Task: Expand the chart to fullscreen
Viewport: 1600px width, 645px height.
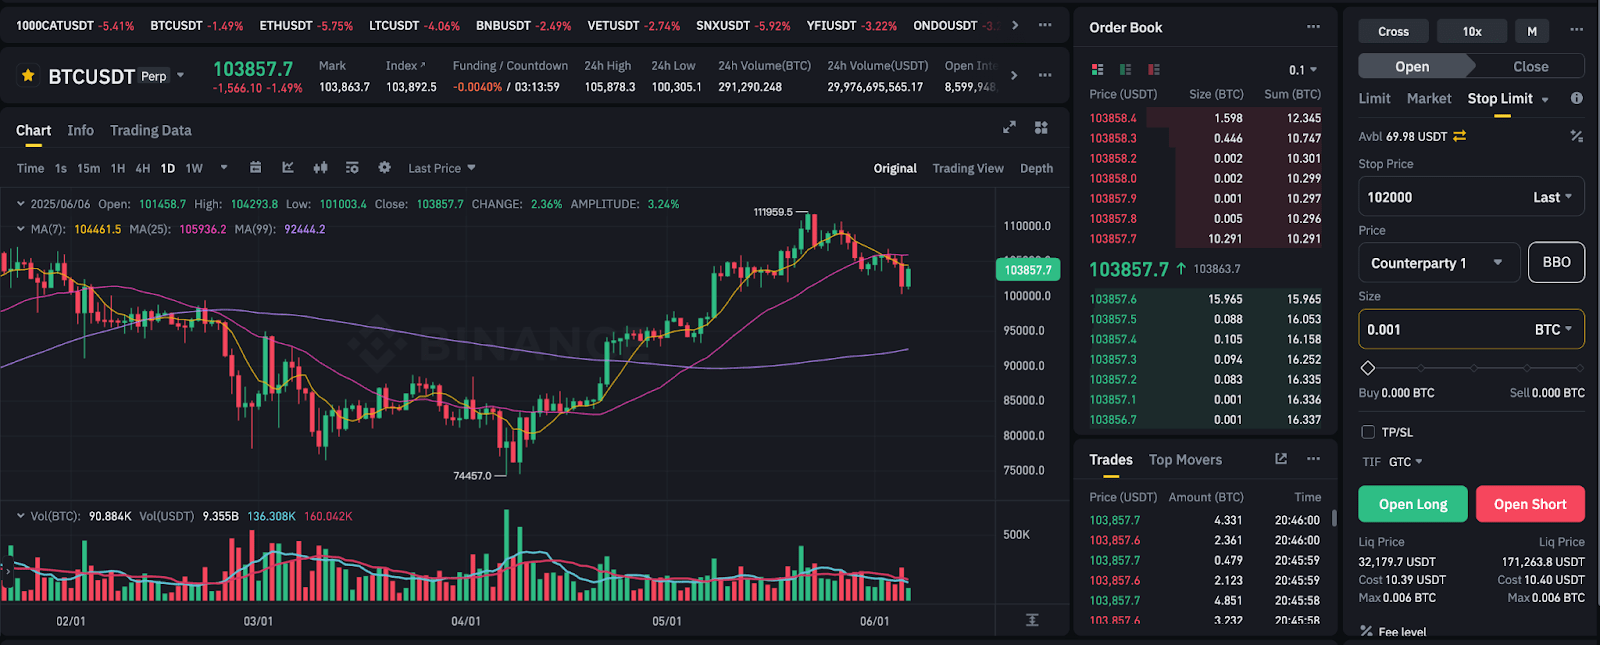Action: 1009,127
